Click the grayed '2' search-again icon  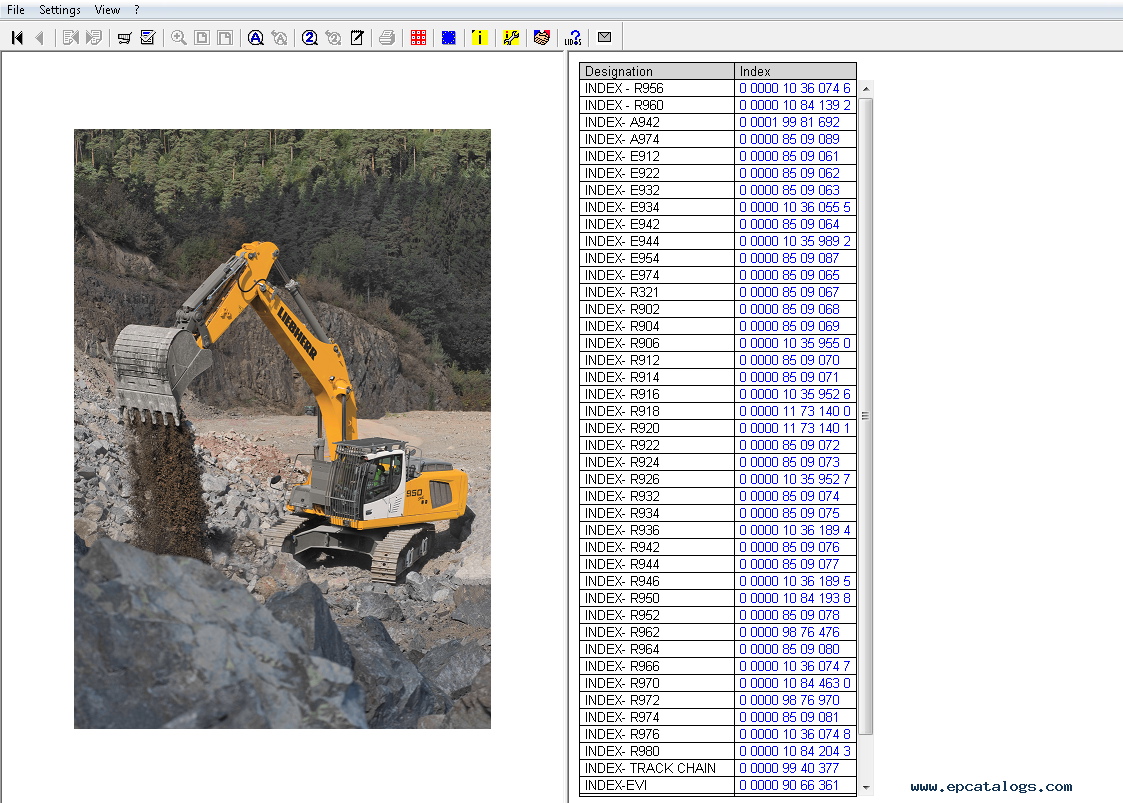[333, 38]
